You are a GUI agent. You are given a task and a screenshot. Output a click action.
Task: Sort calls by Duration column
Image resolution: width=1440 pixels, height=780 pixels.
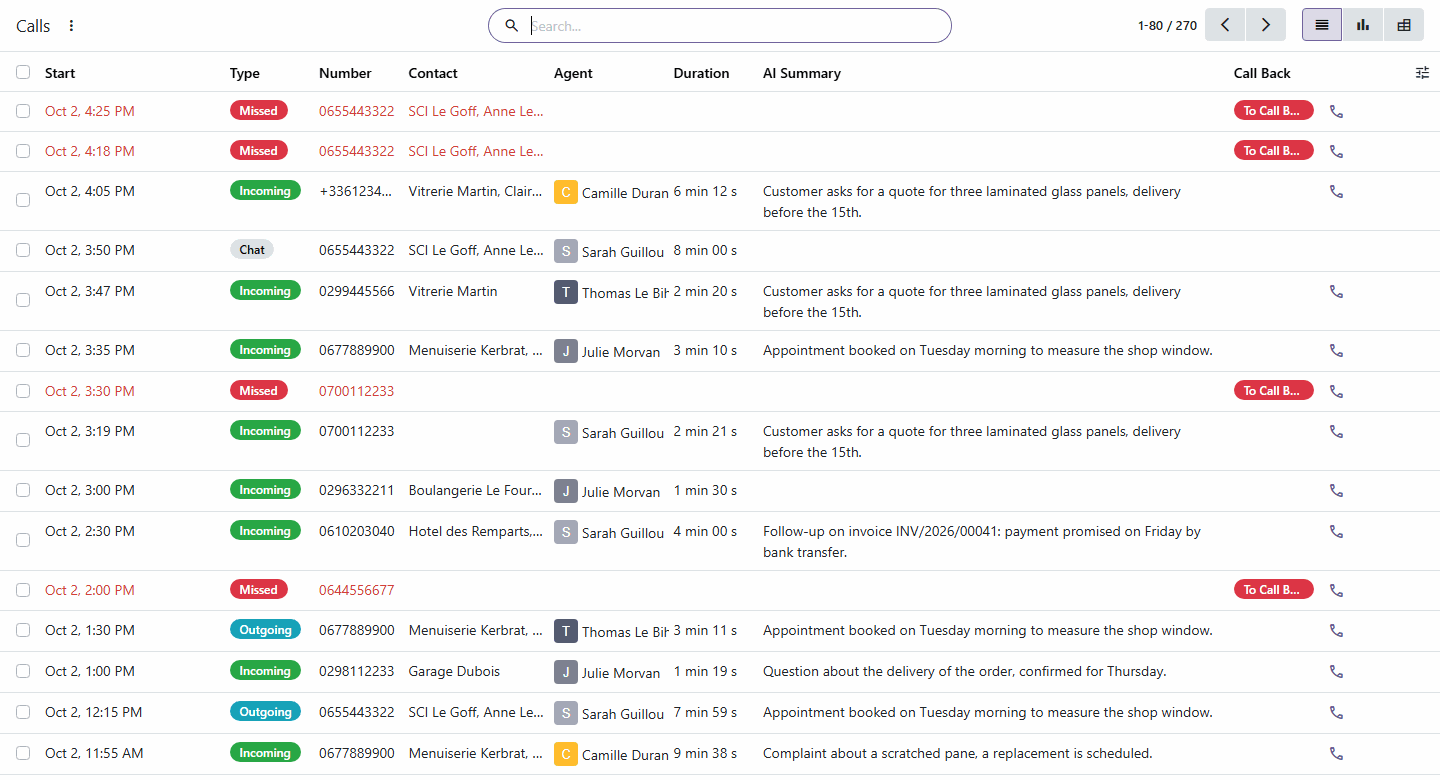701,73
